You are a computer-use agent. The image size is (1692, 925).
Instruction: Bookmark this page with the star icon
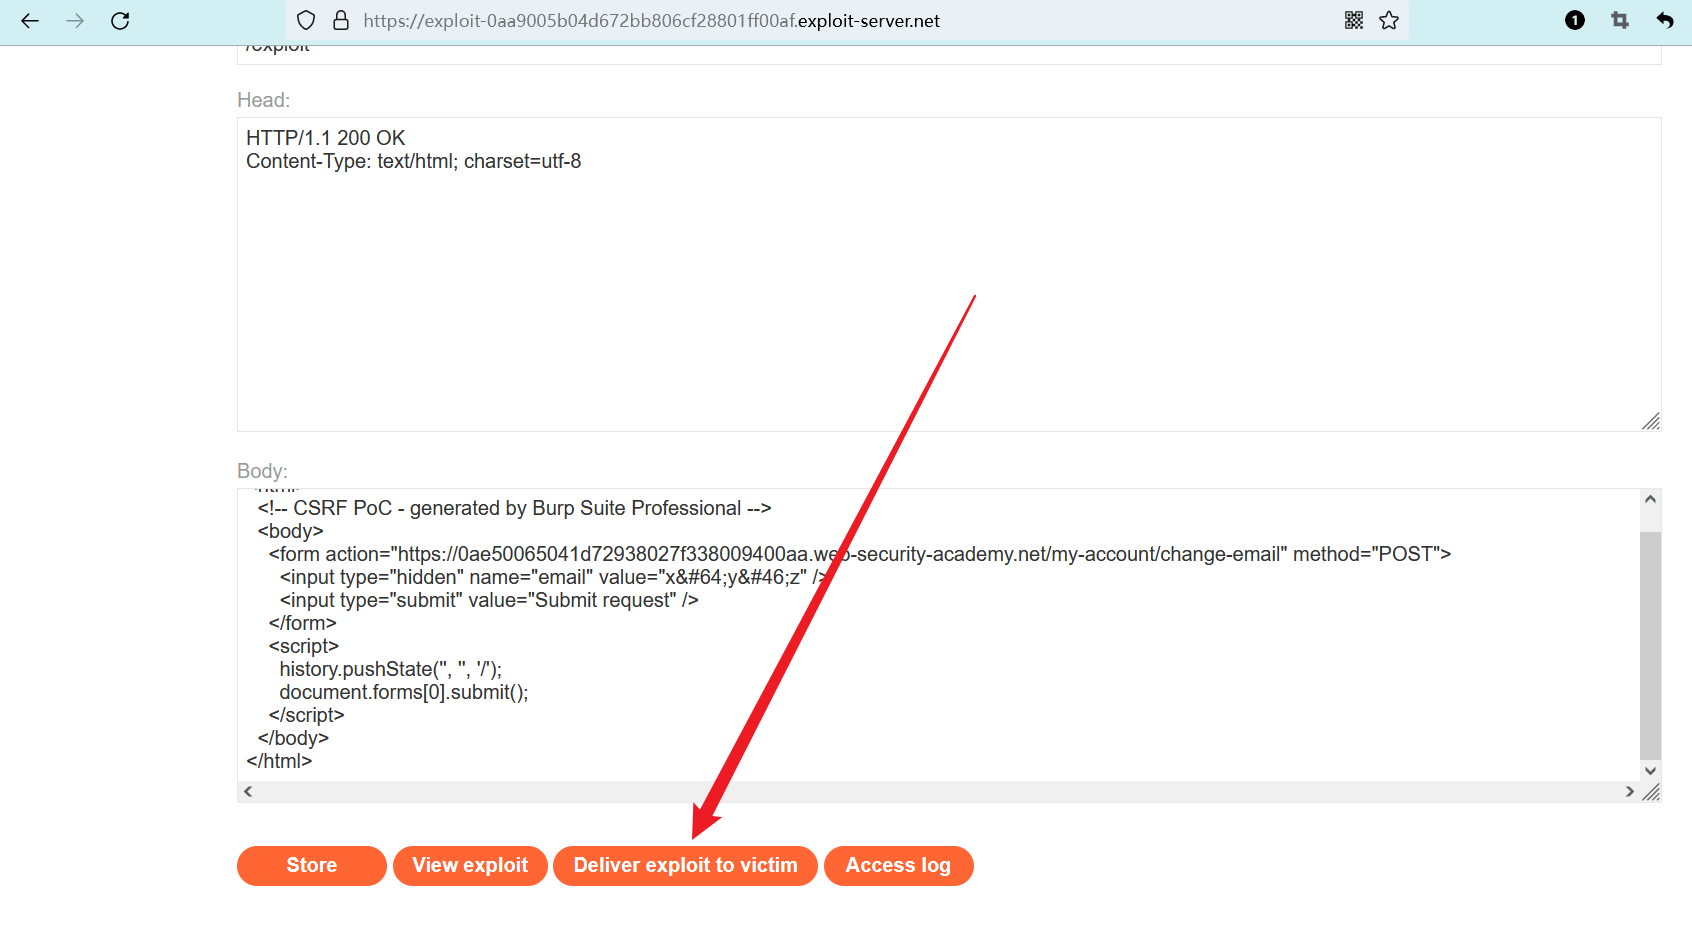pyautogui.click(x=1389, y=20)
